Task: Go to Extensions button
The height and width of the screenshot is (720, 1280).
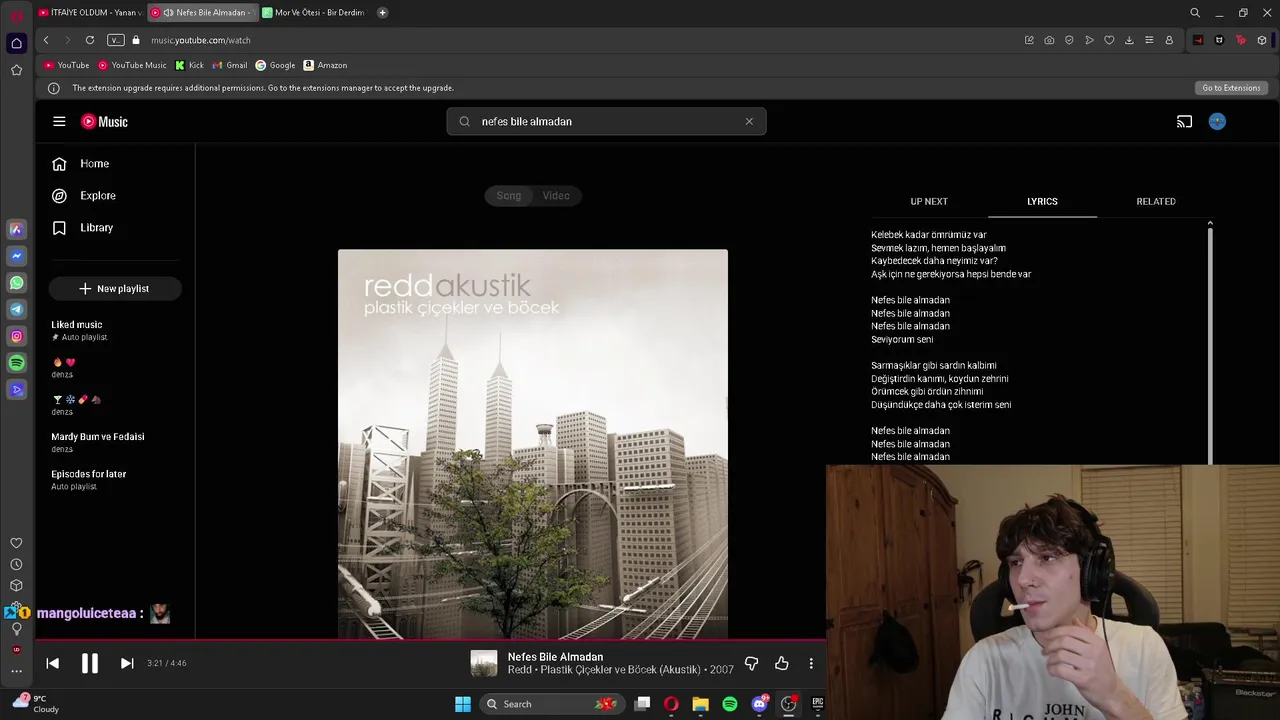Action: click(1231, 88)
